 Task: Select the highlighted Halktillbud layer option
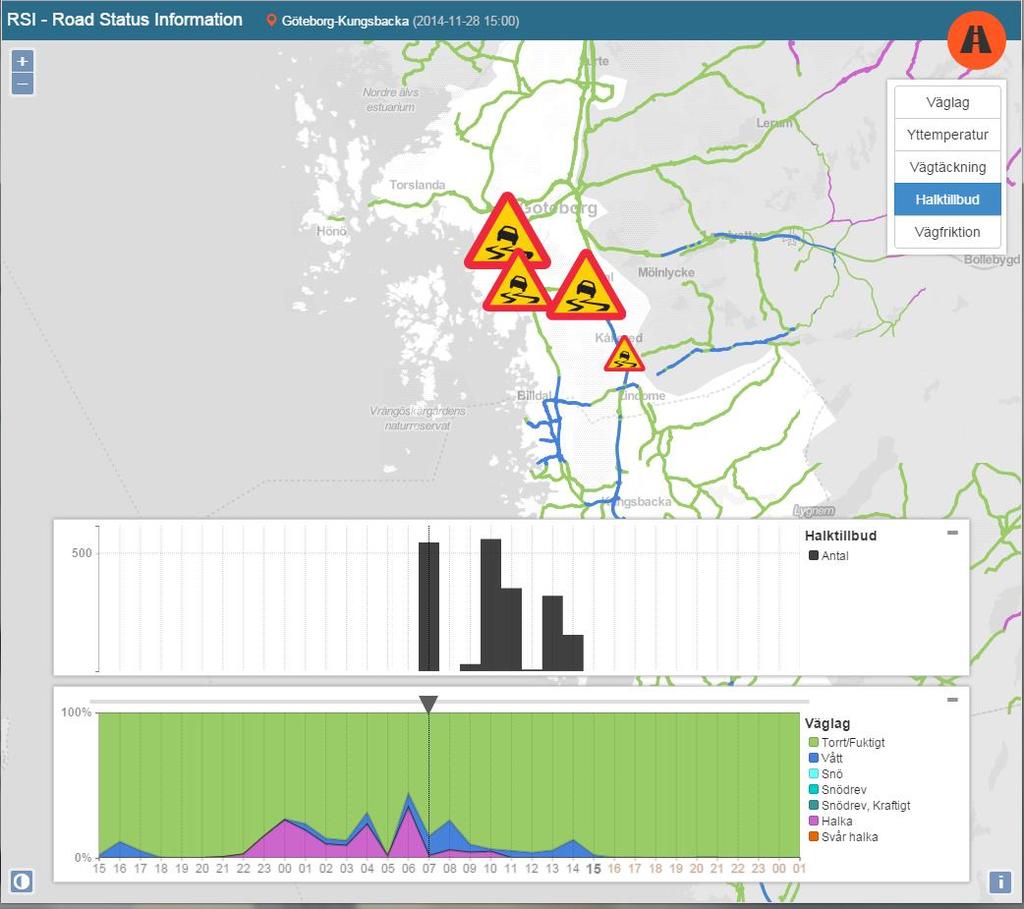tap(947, 199)
